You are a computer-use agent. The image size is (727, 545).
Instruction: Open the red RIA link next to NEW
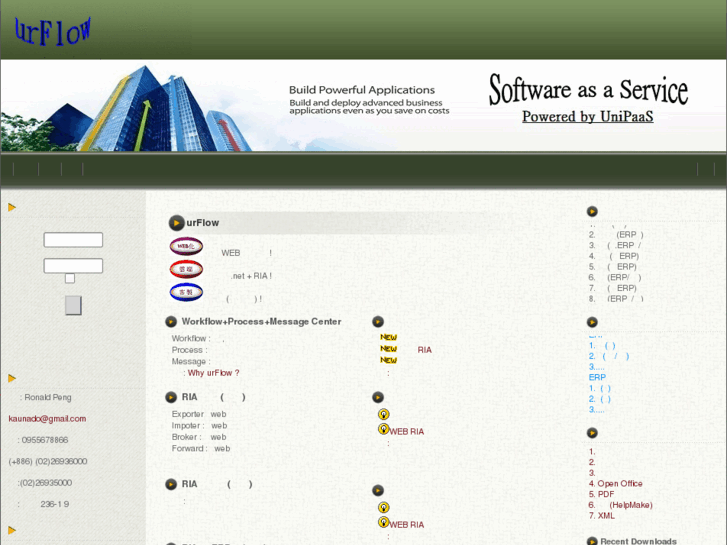(424, 350)
